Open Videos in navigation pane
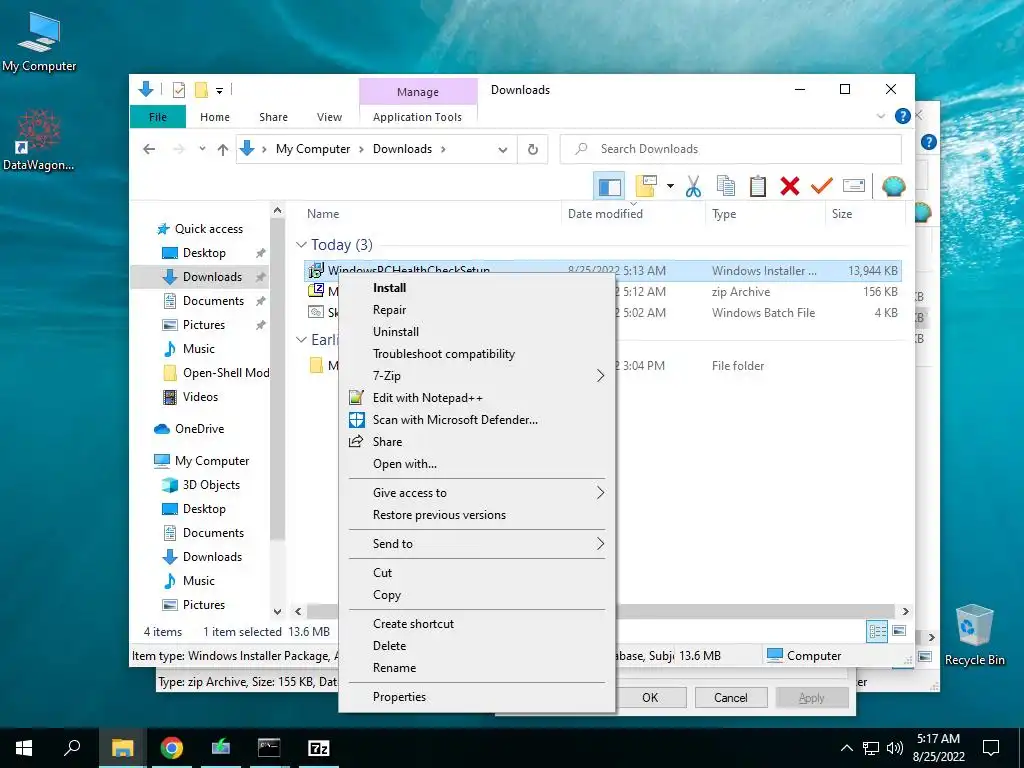The height and width of the screenshot is (768, 1024). tap(200, 397)
